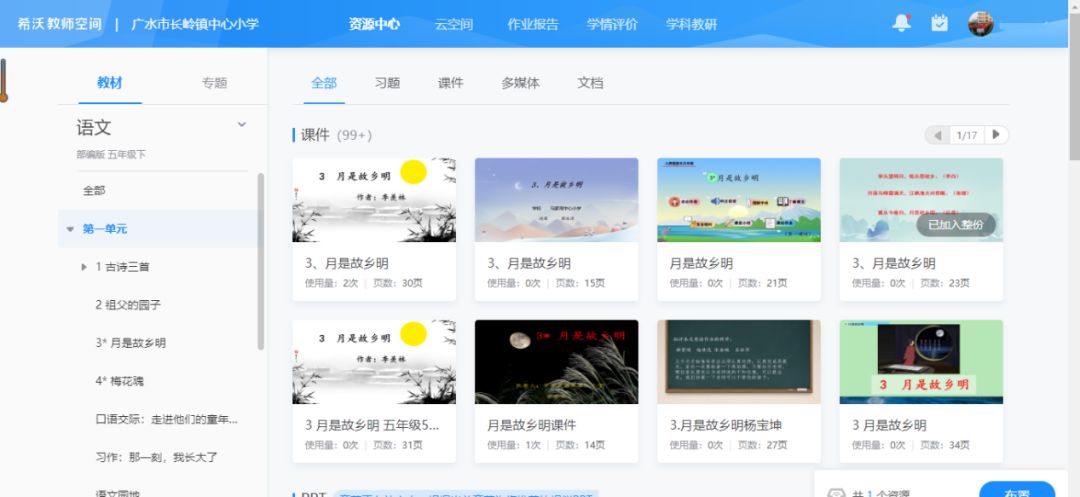Open the notification bell icon

[902, 23]
